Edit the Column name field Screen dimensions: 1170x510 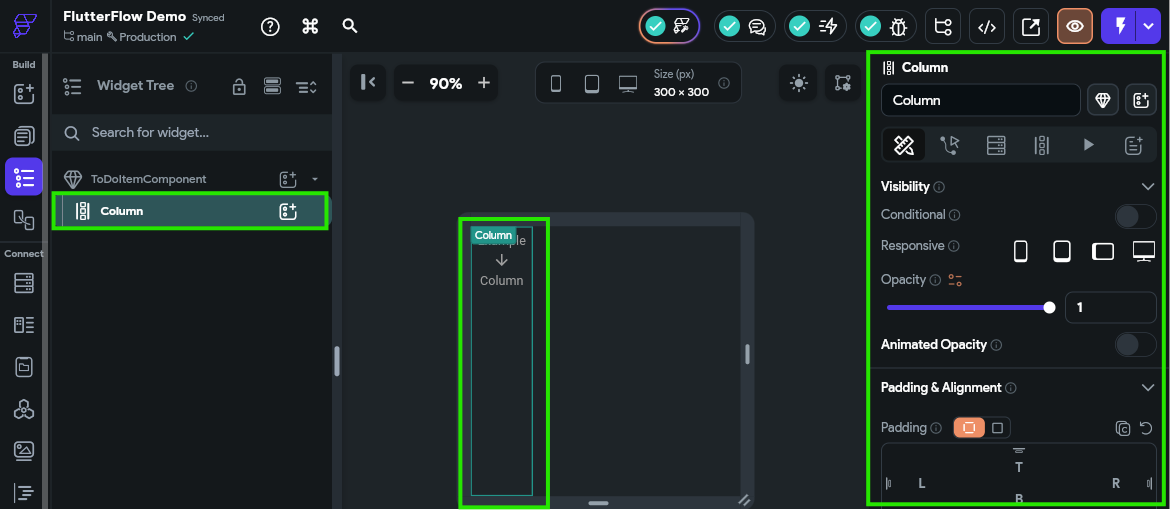coord(980,100)
